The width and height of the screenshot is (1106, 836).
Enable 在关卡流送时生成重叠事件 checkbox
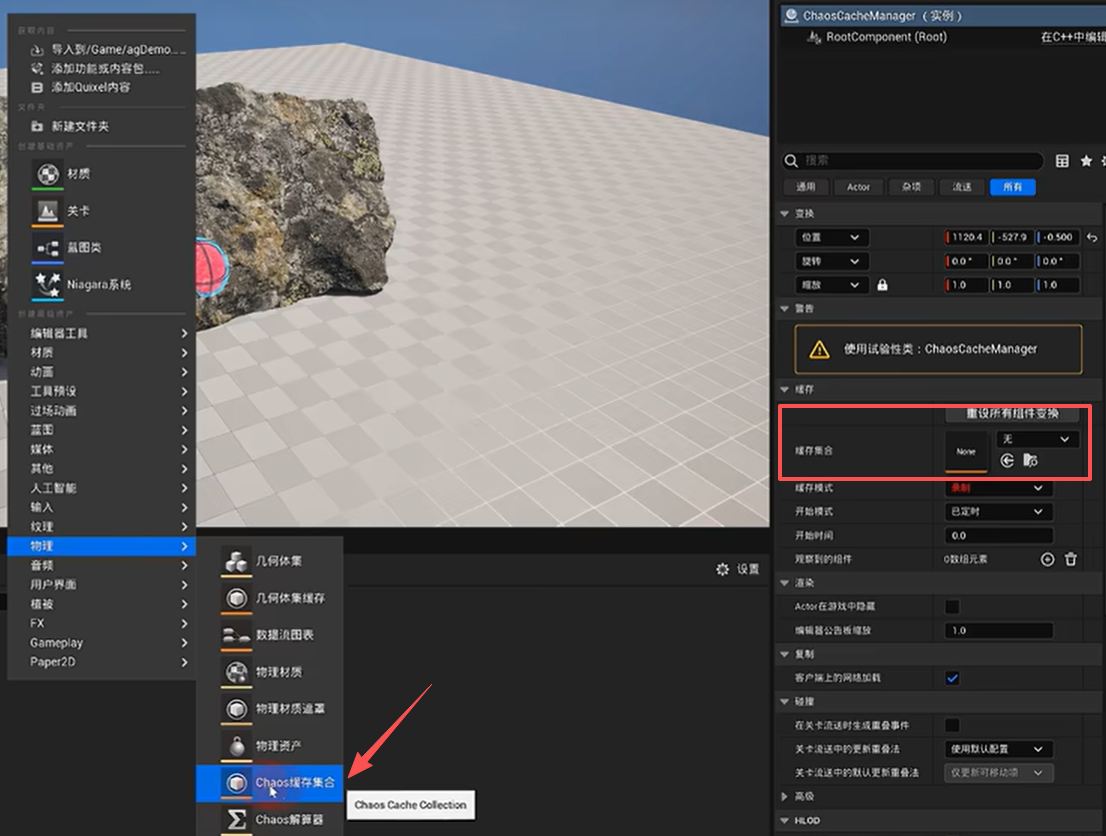(x=952, y=725)
